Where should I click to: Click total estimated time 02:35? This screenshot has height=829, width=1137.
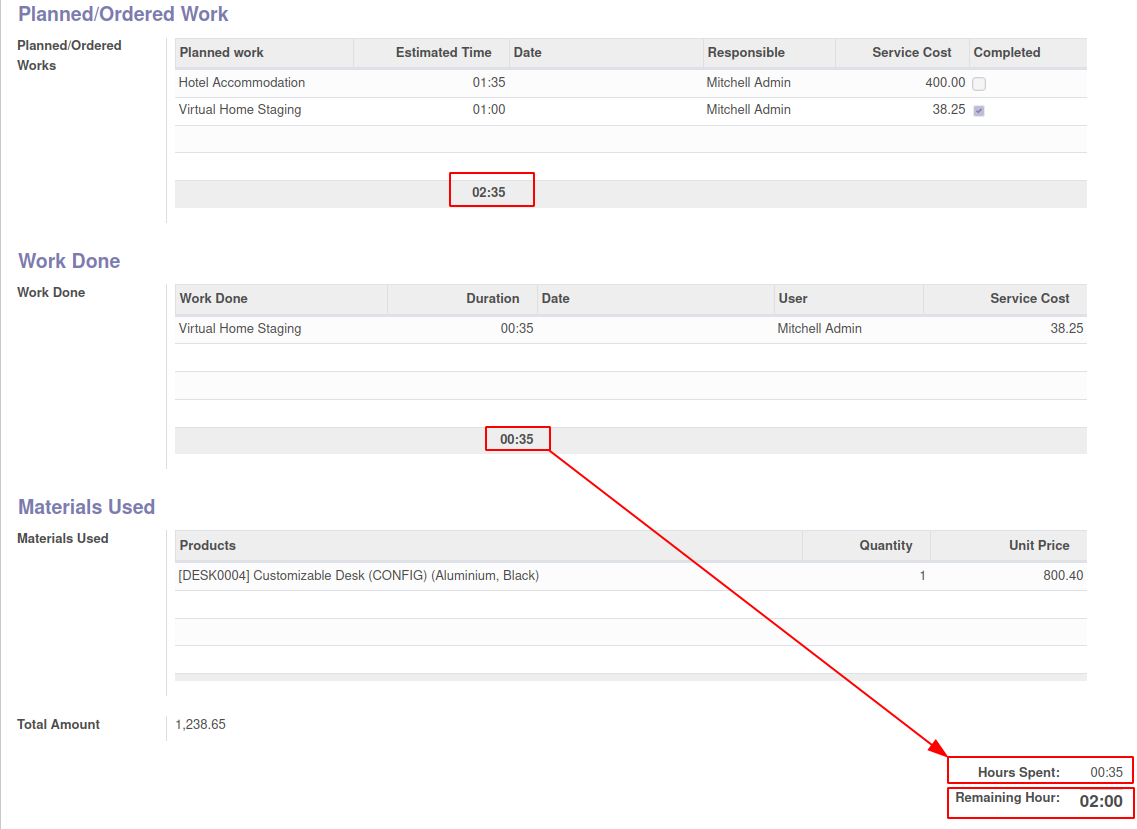coord(489,192)
